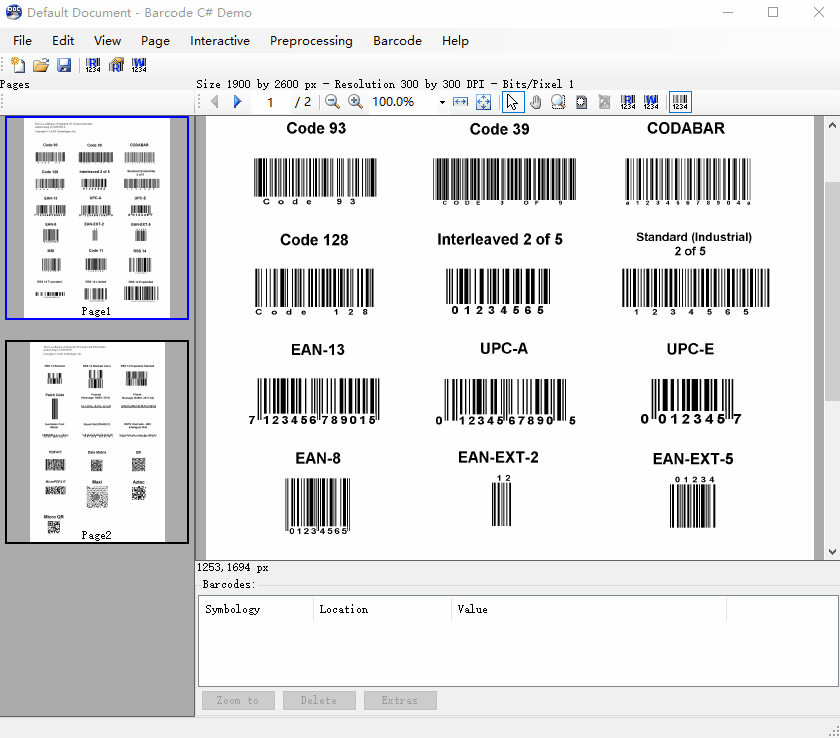This screenshot has height=738, width=840.
Task: Open the Barcode menu
Action: click(x=397, y=41)
